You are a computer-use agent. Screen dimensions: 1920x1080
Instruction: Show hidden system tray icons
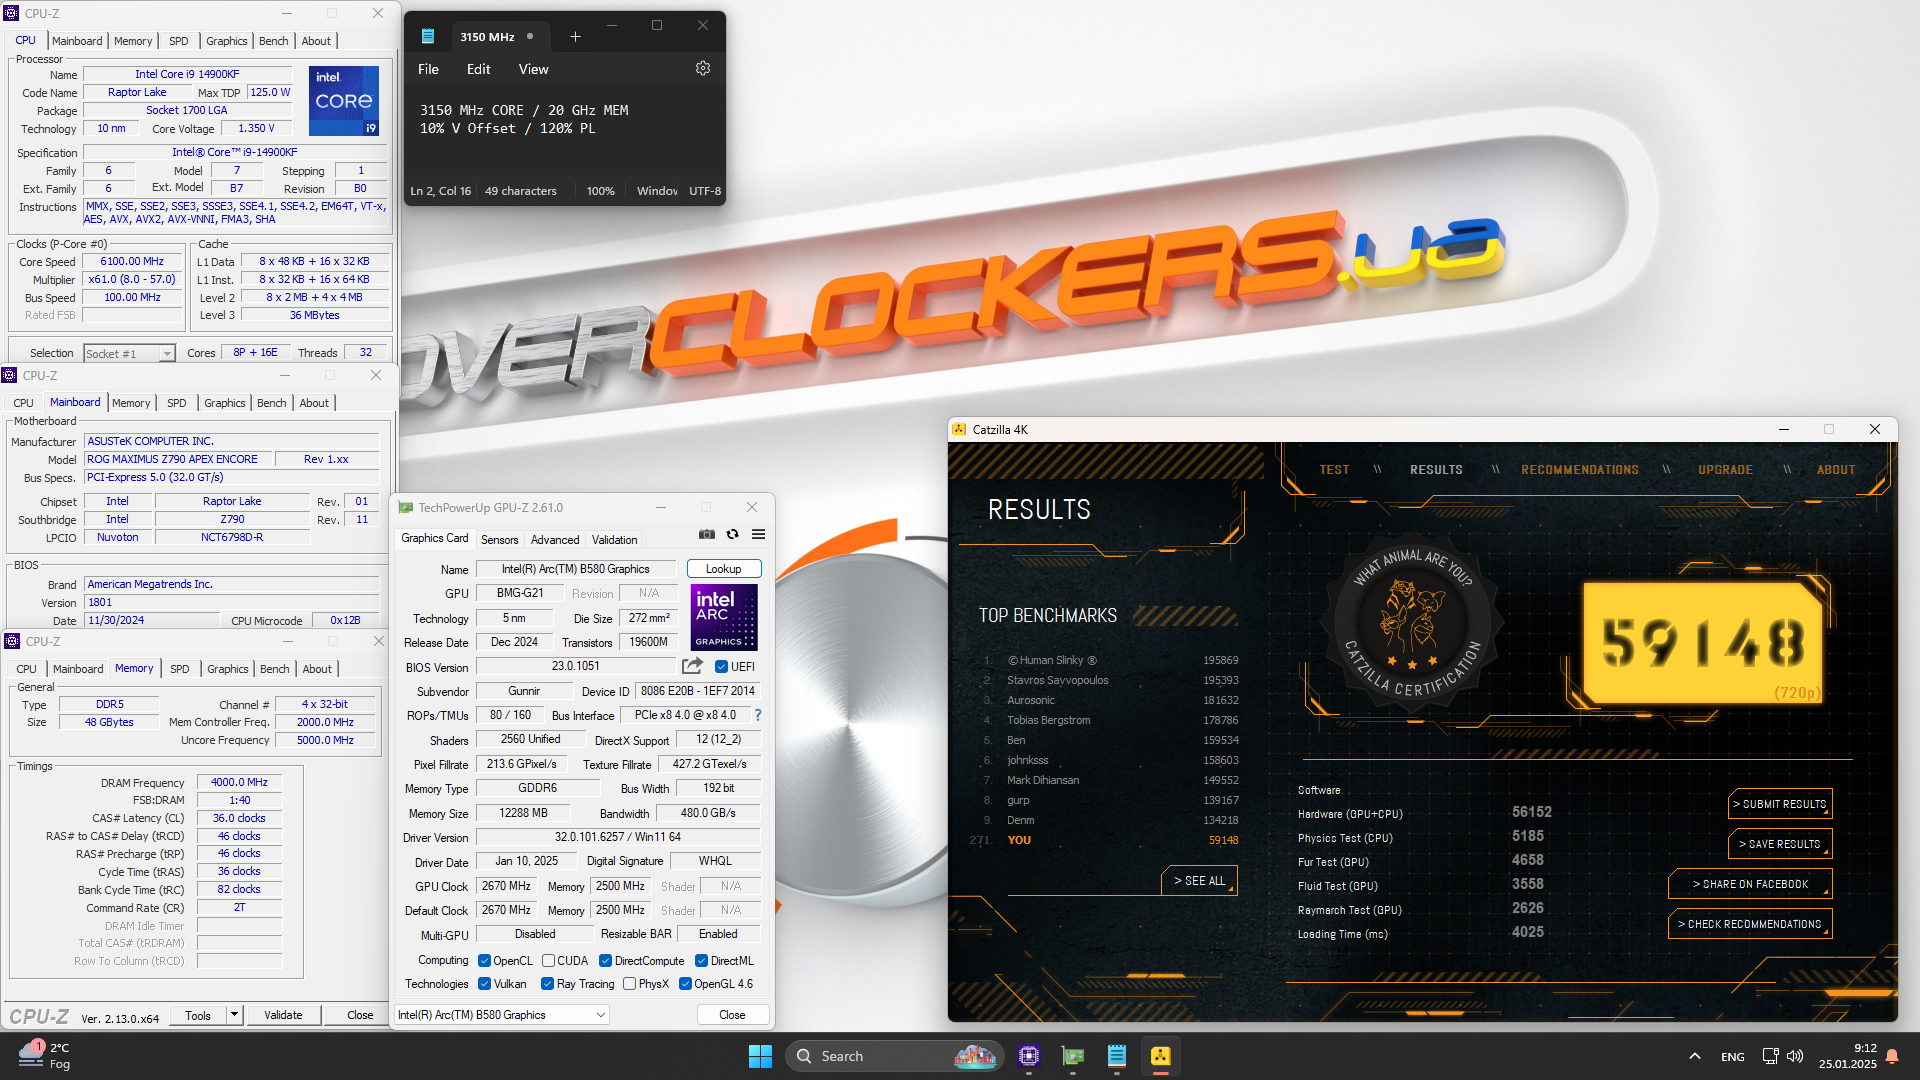coord(1695,1056)
